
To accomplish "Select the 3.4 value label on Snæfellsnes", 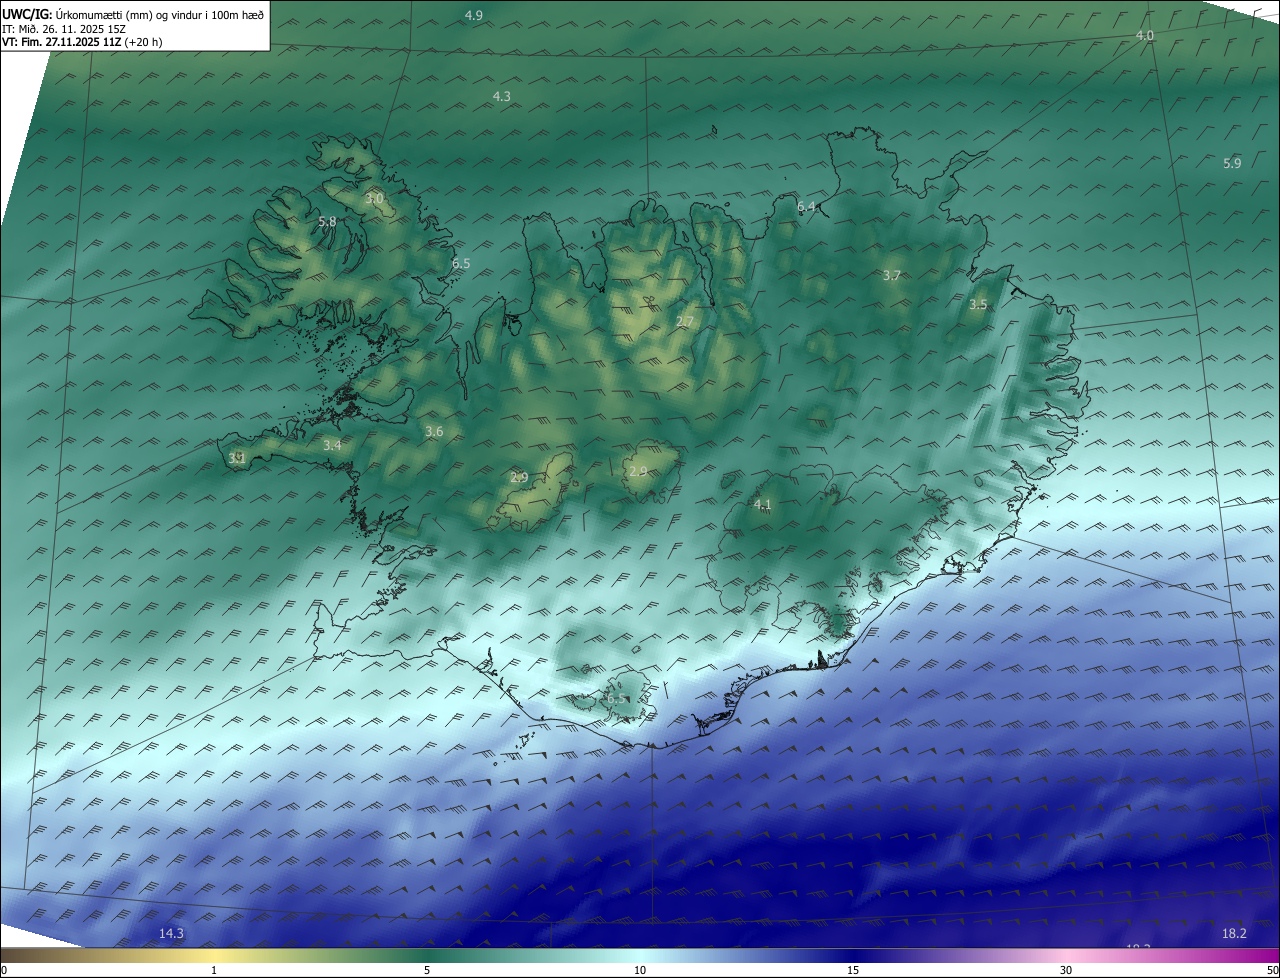I will click(332, 445).
